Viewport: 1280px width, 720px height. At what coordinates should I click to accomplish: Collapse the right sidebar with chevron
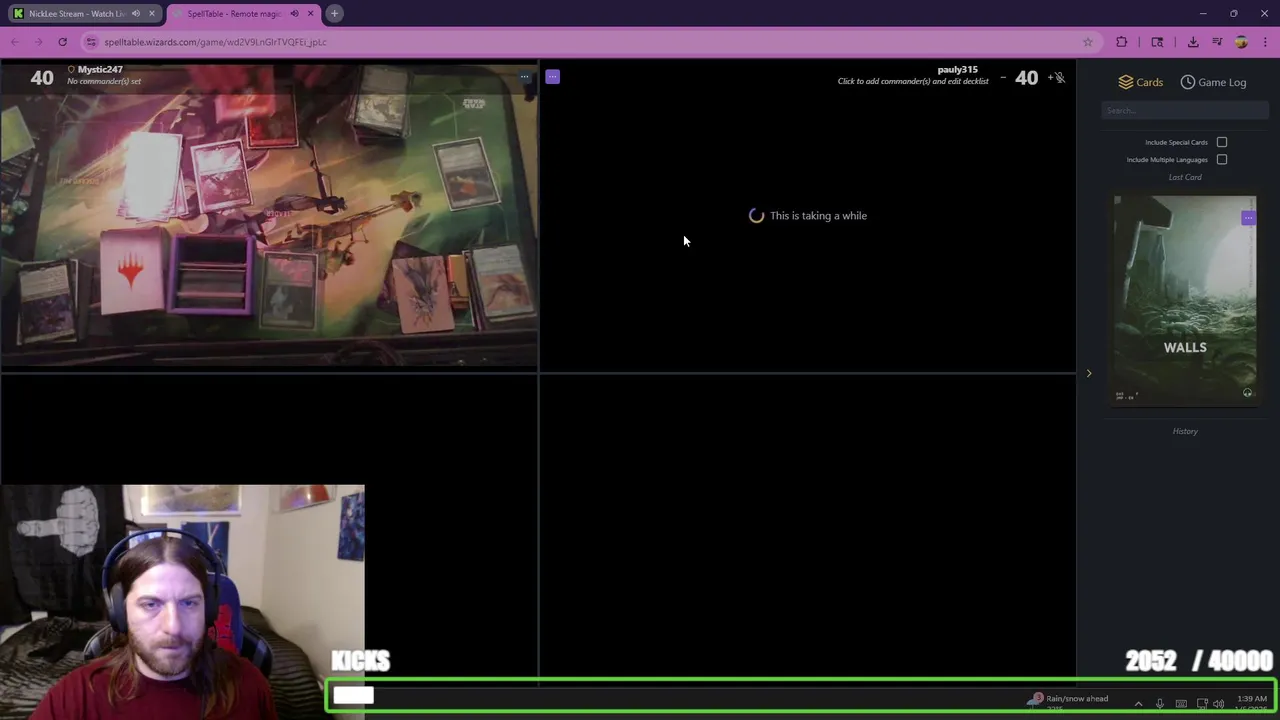[x=1089, y=373]
